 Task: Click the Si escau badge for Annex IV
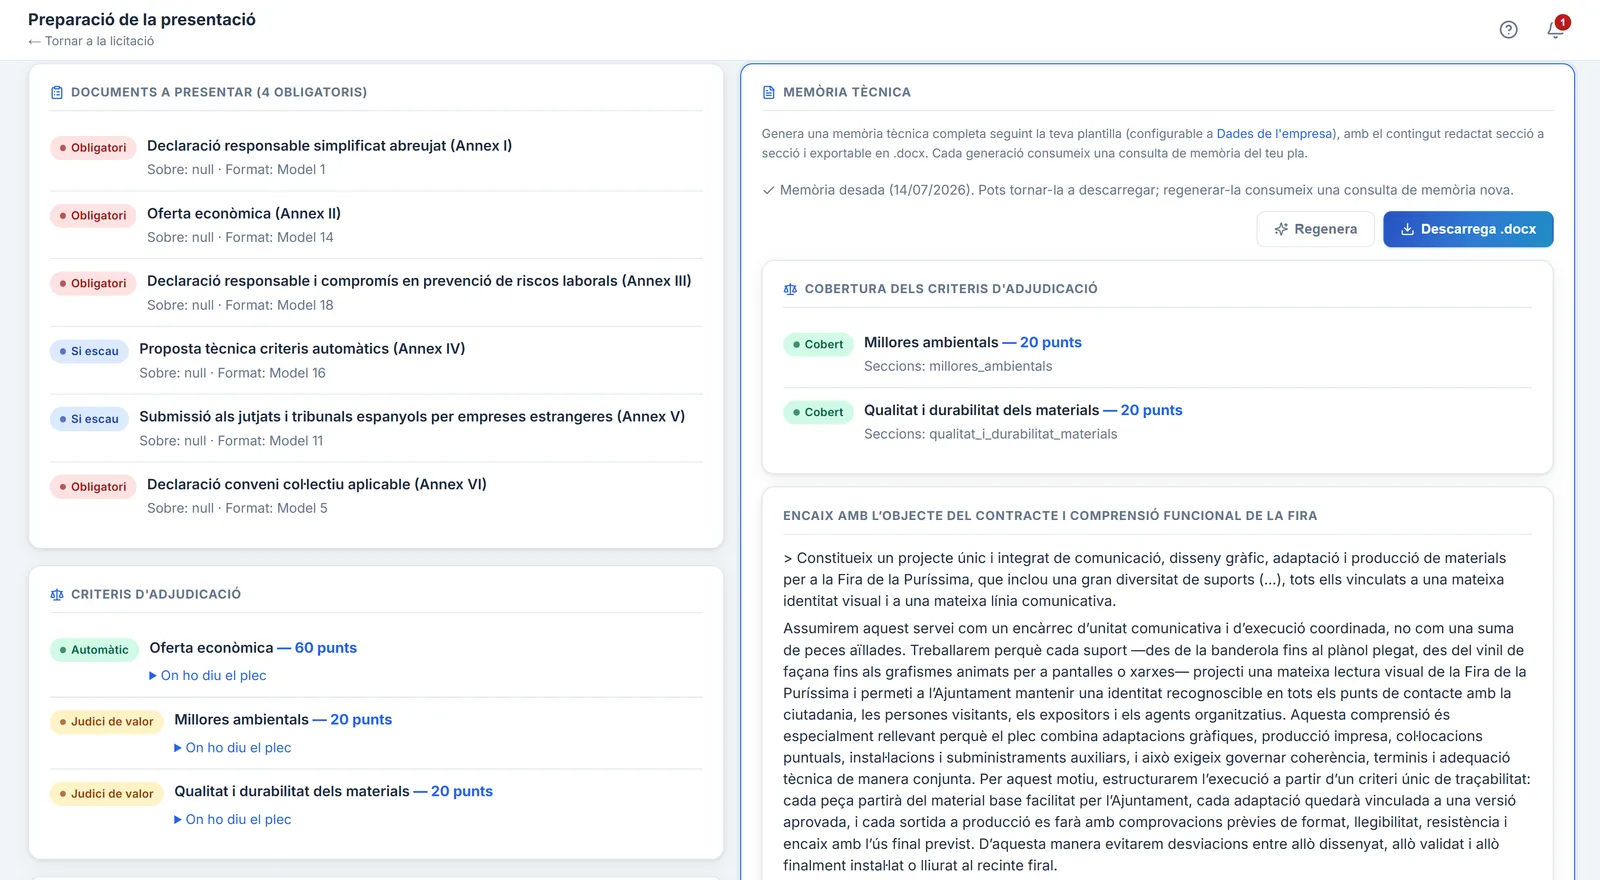coord(89,352)
